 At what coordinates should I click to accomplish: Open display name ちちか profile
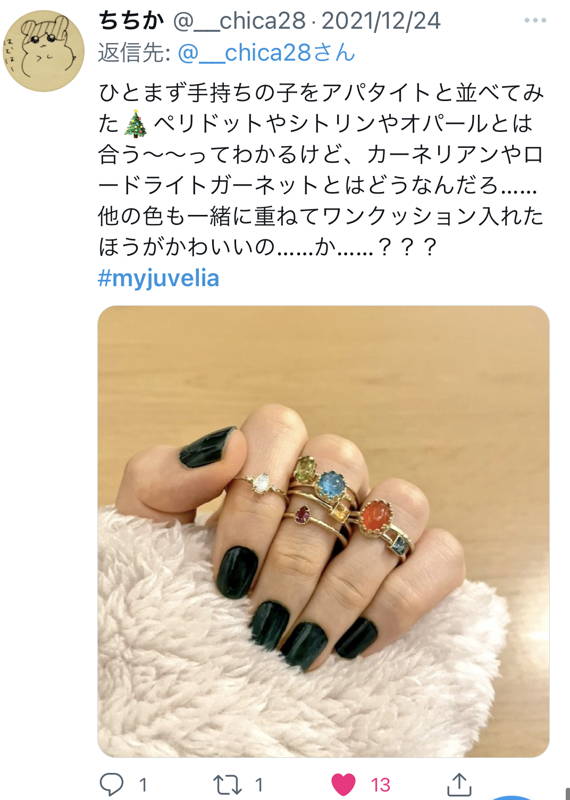(x=131, y=21)
